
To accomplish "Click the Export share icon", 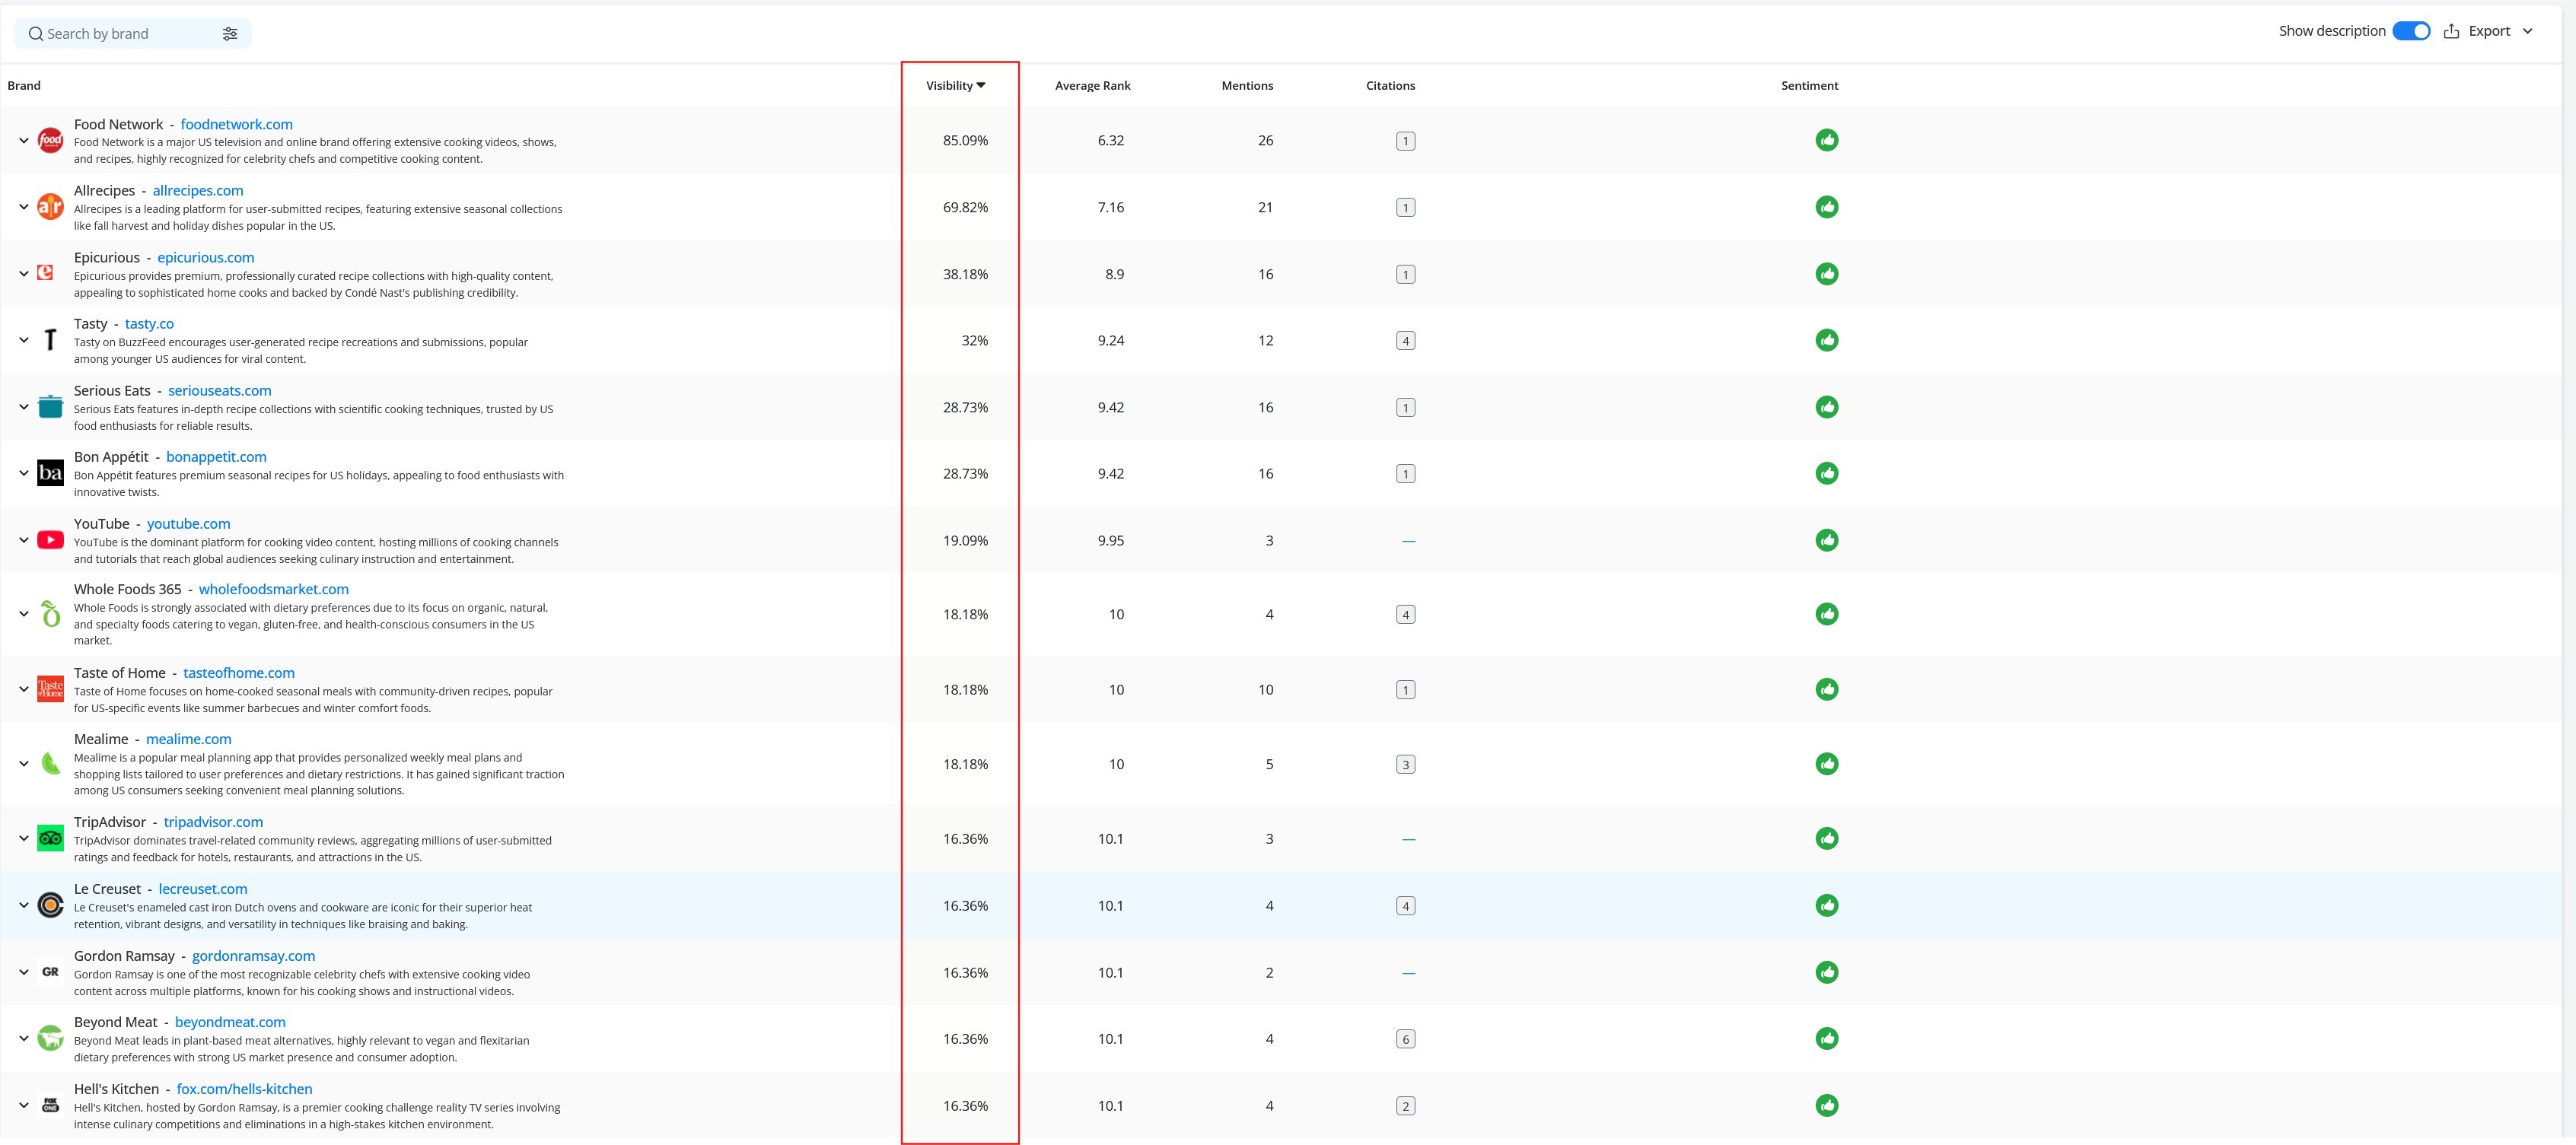I will [2451, 31].
